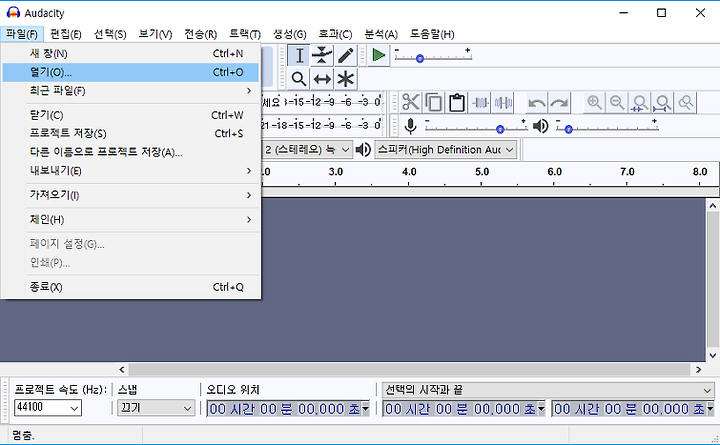Click the Trim audio icon

tap(480, 102)
